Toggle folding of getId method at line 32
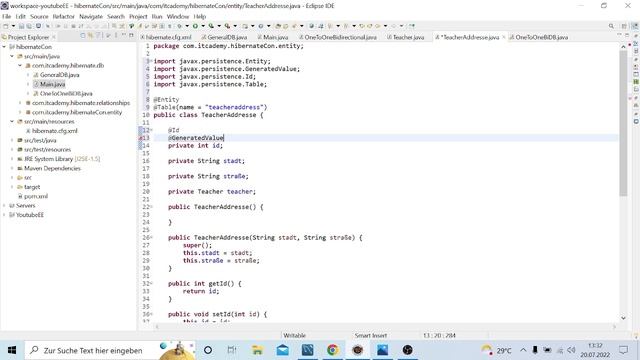Viewport: 640px width, 360px height. click(x=151, y=284)
